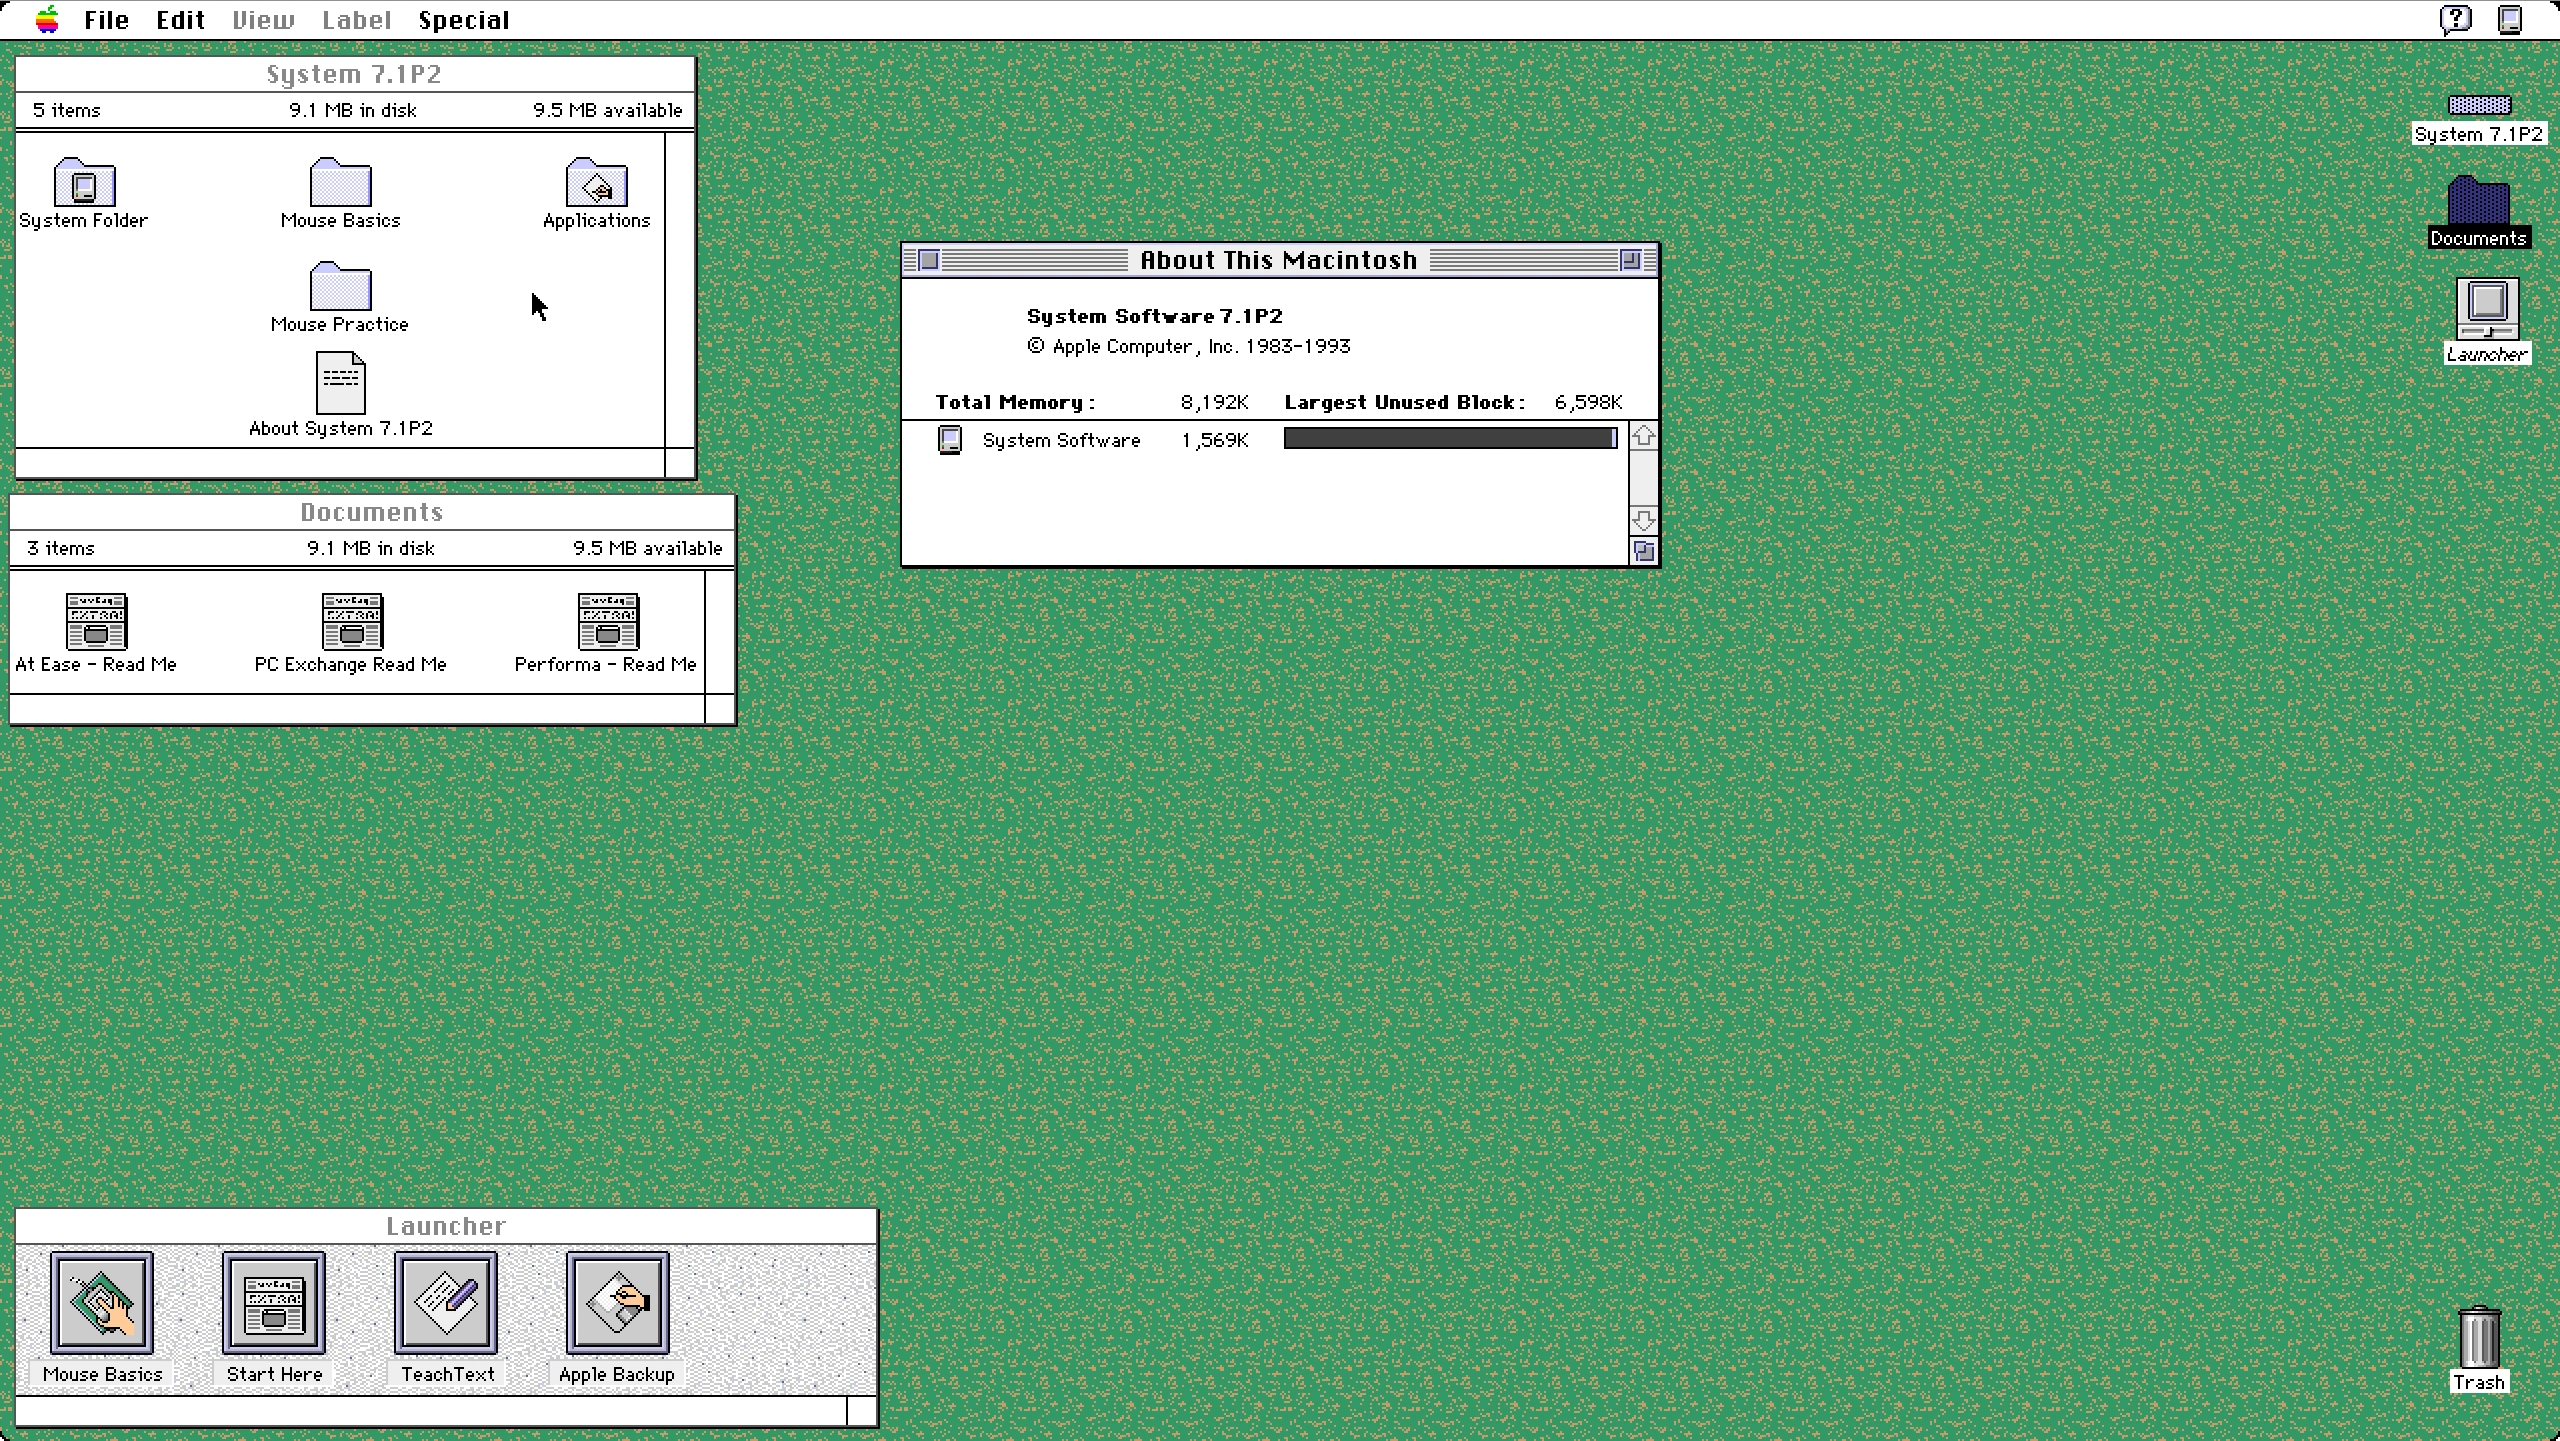Viewport: 2560px width, 1441px height.
Task: Open the Special menu
Action: pos(464,20)
